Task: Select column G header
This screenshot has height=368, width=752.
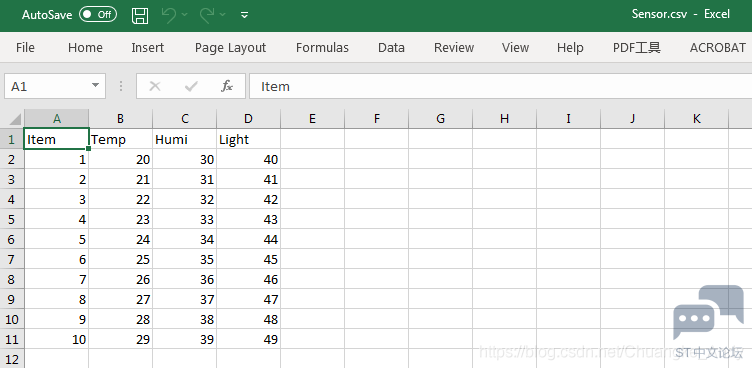Action: tap(440, 119)
